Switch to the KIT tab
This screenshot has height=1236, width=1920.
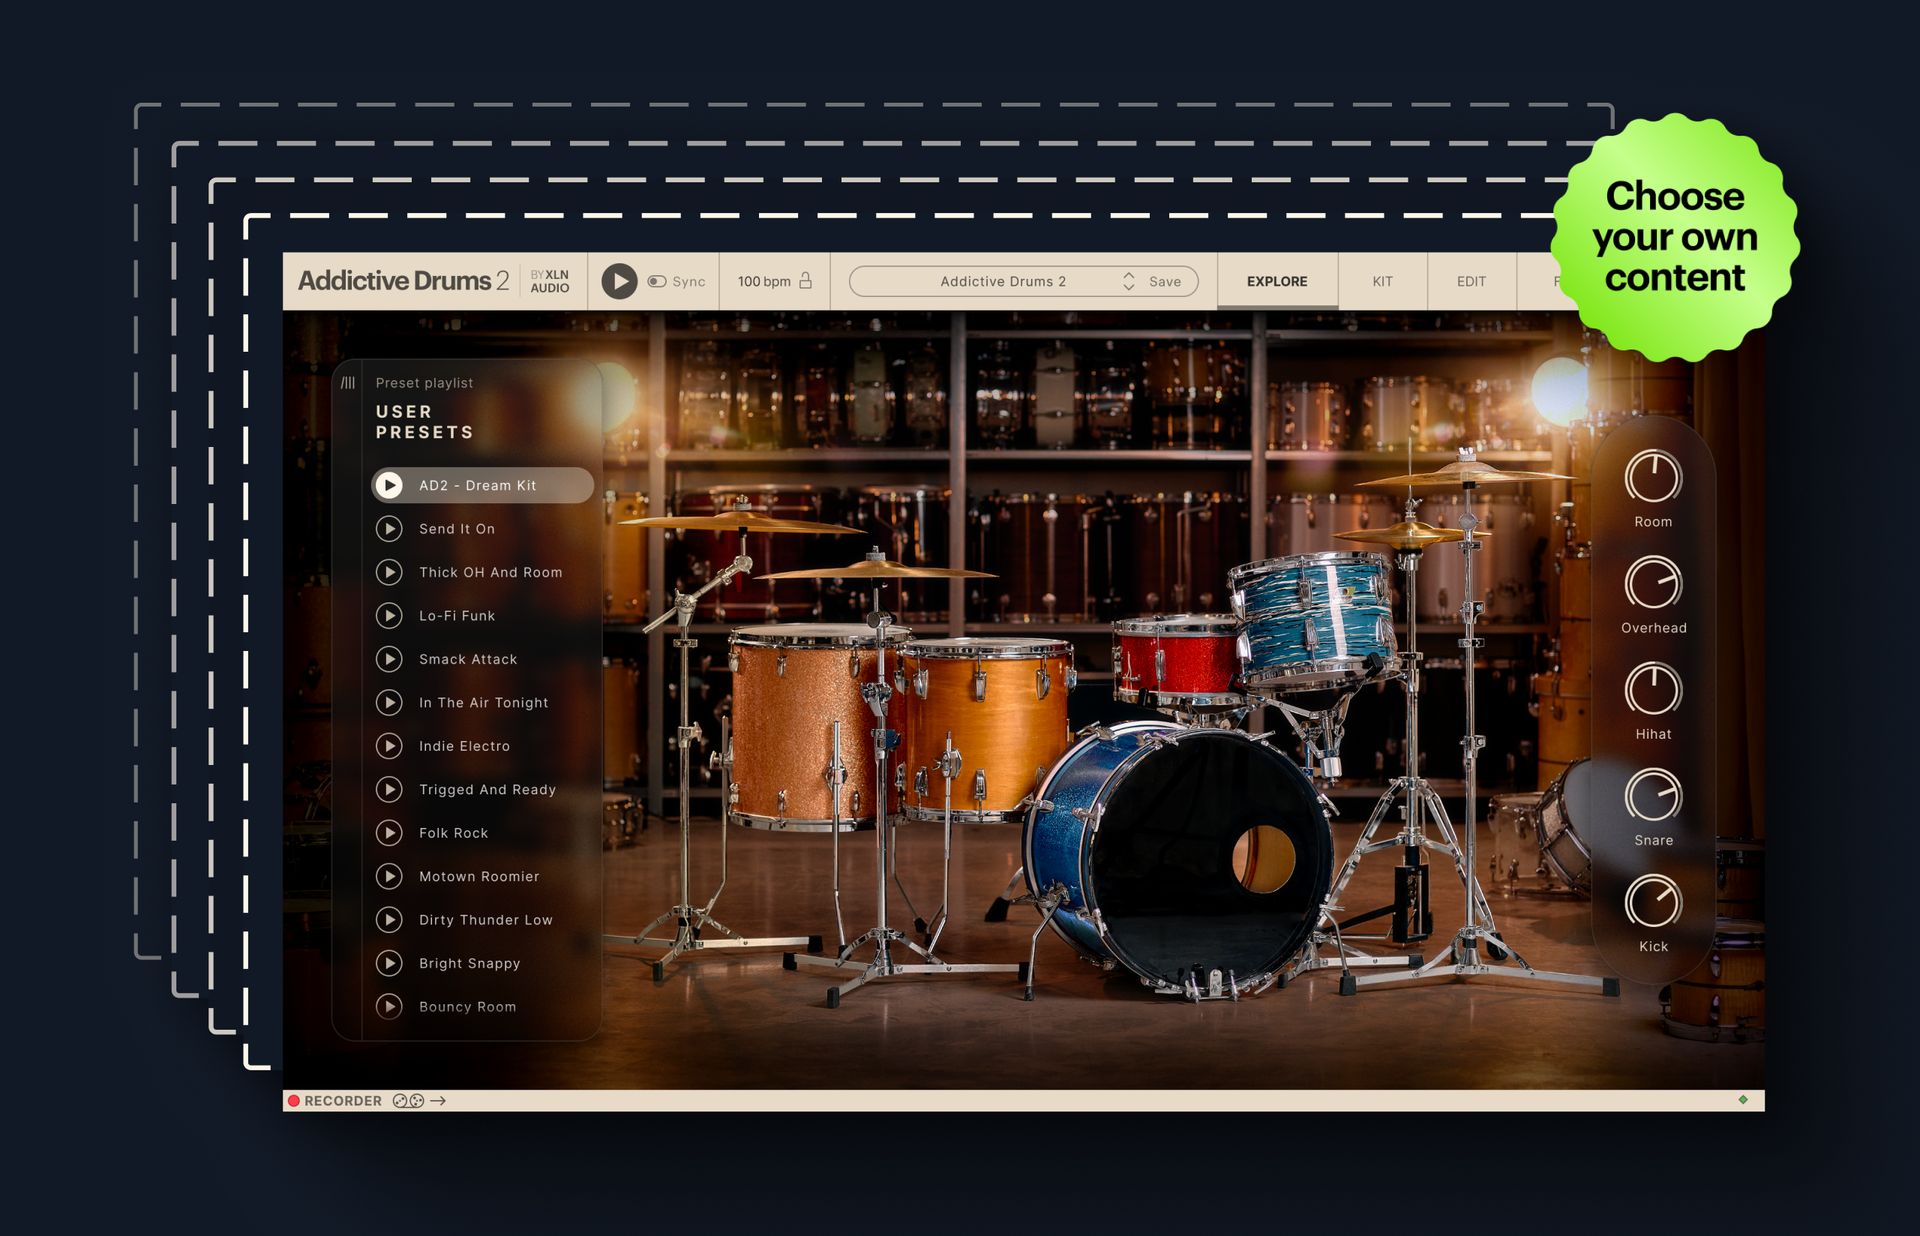(1382, 281)
